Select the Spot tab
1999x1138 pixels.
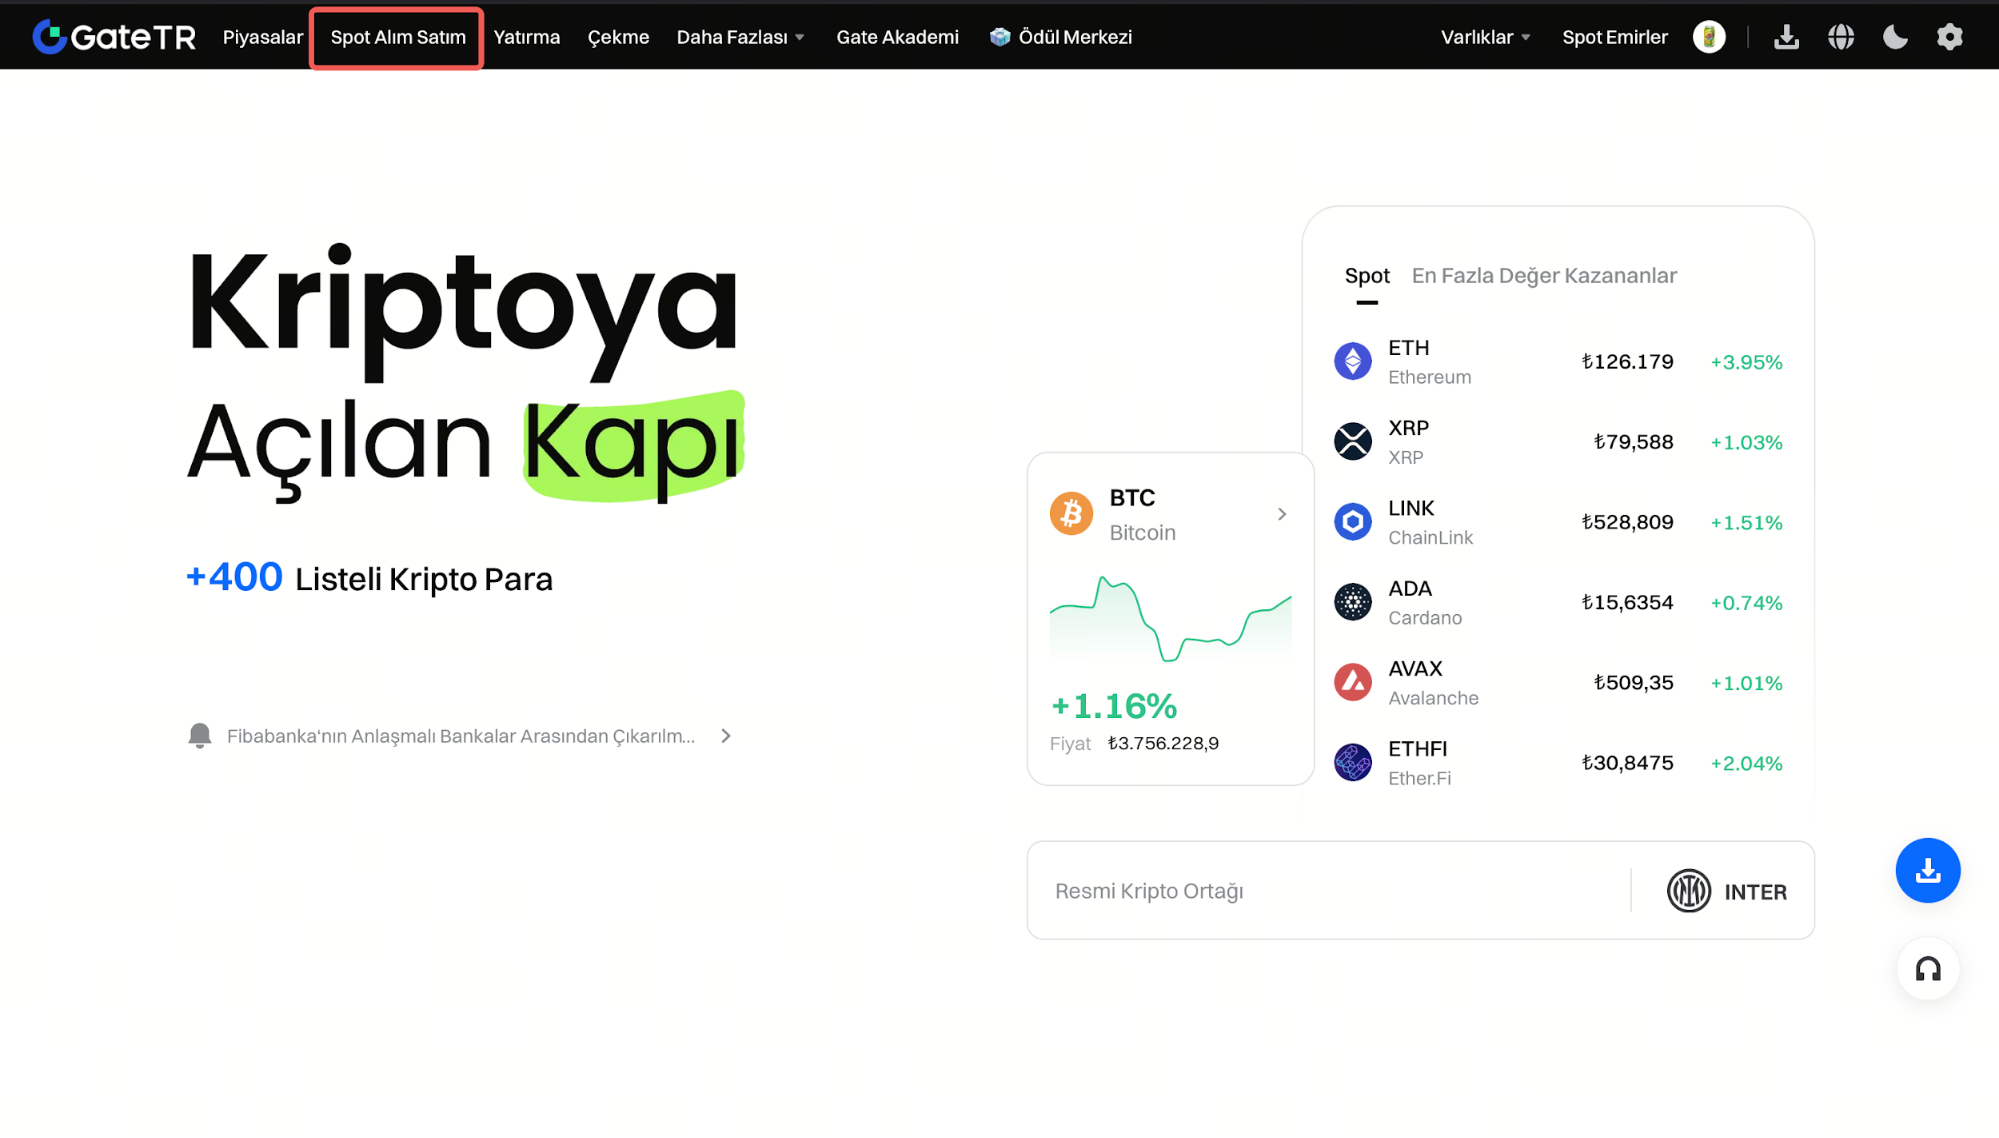1367,276
